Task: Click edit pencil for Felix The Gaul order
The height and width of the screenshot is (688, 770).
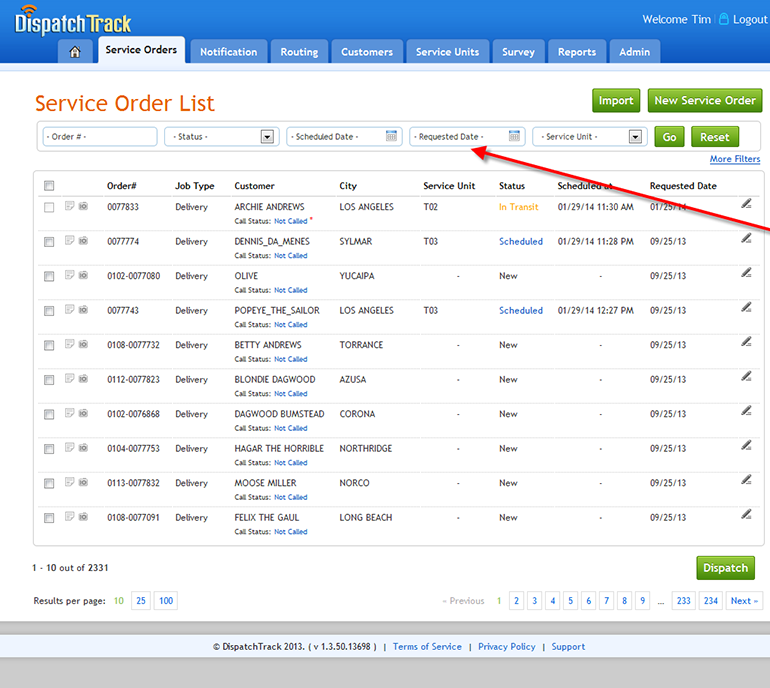Action: (x=746, y=514)
